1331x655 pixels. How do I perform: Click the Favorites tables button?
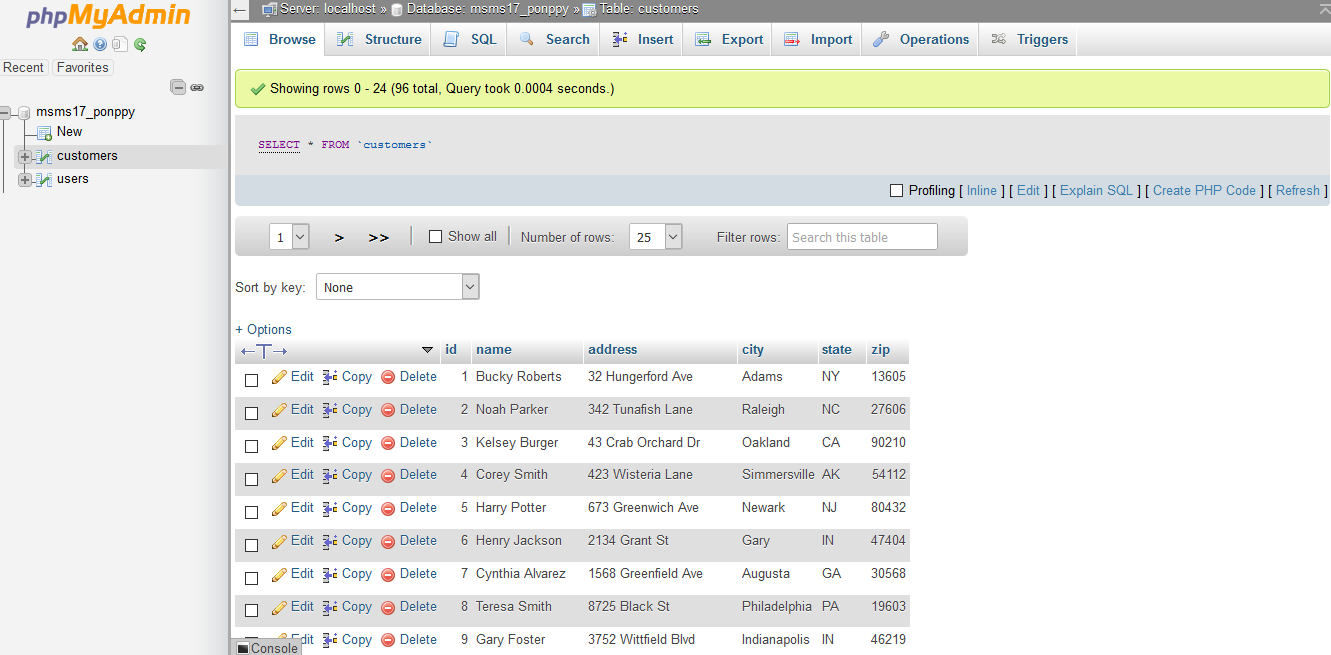(82, 68)
